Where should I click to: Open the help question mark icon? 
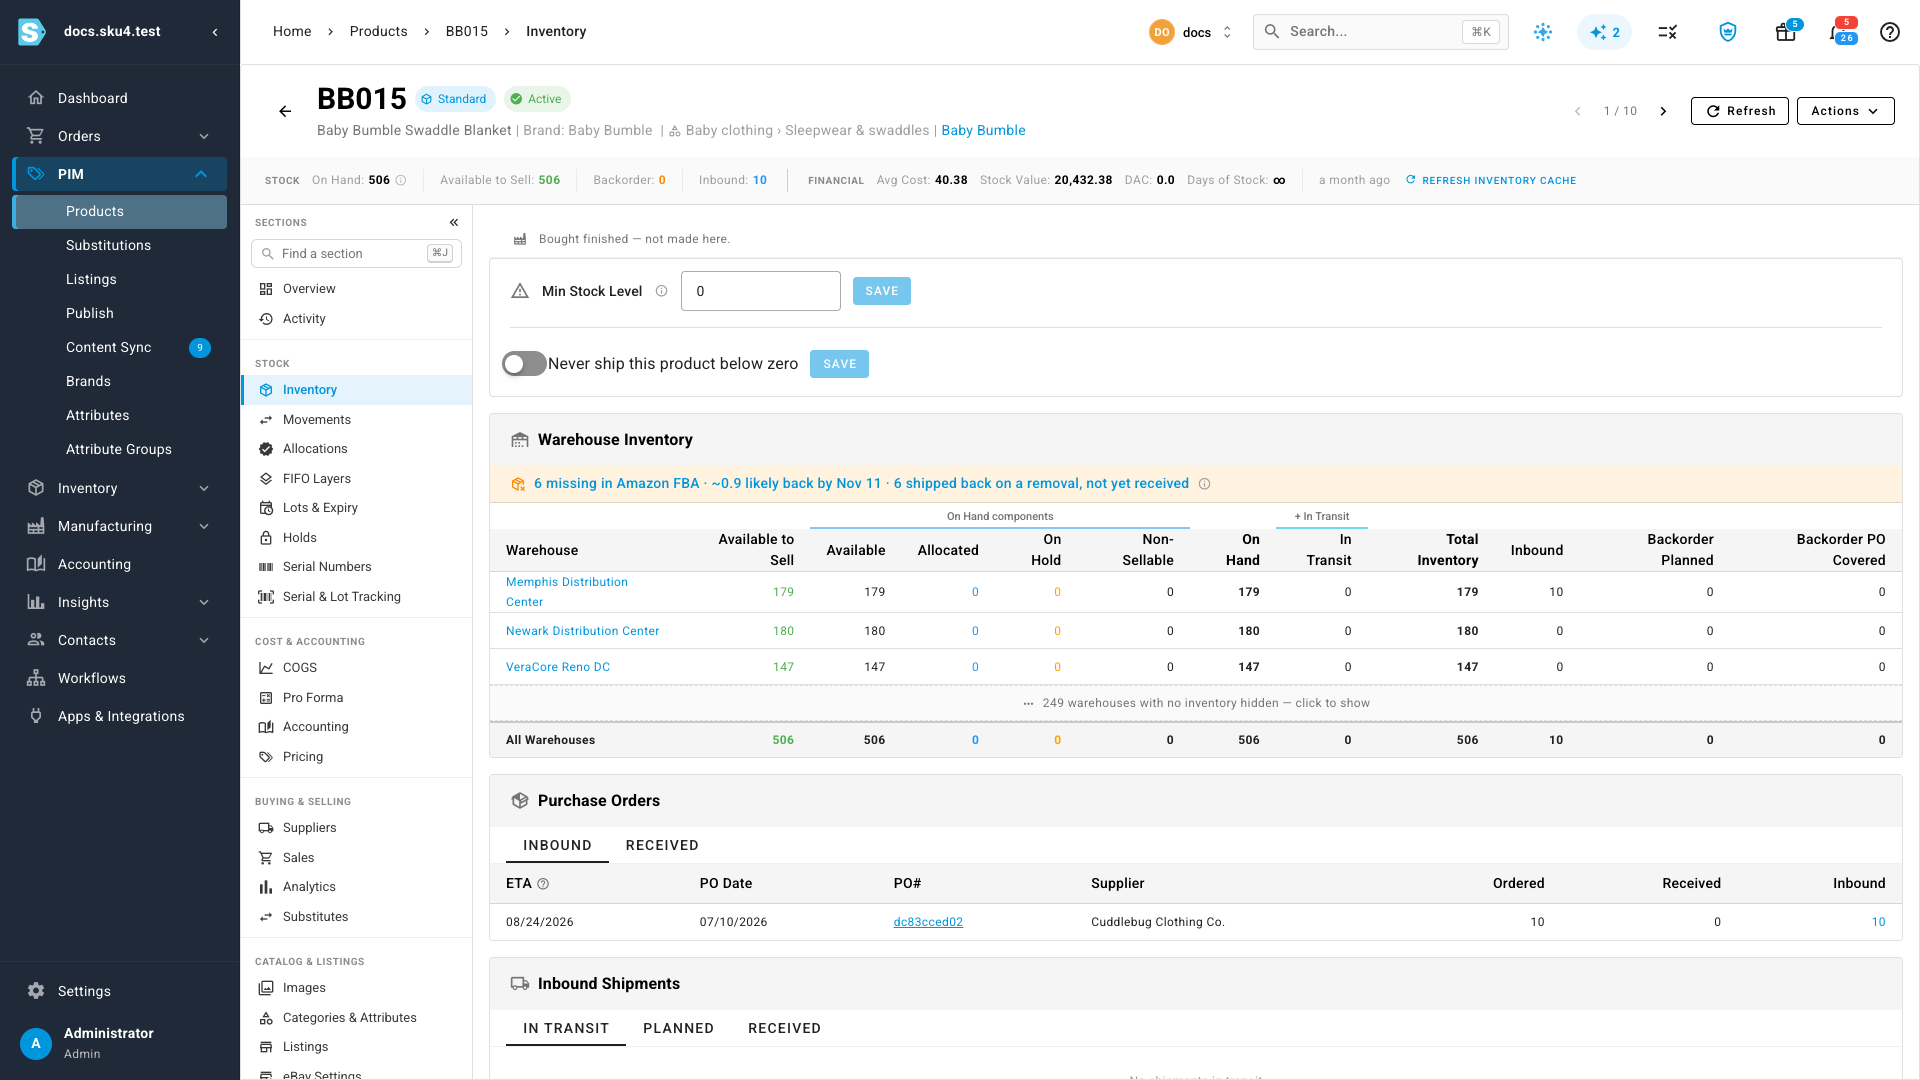pyautogui.click(x=1889, y=32)
